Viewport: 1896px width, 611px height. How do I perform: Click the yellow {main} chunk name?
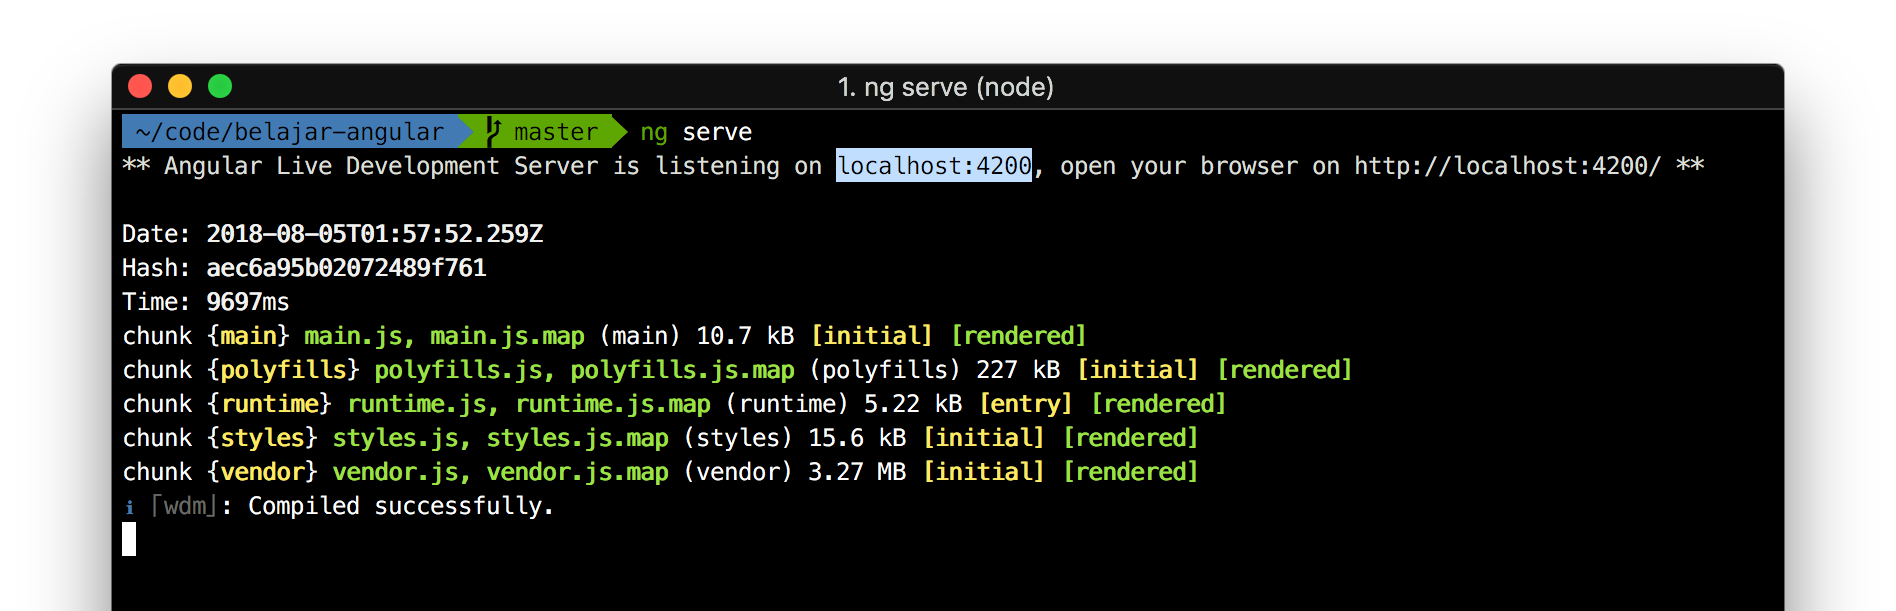[x=248, y=336]
